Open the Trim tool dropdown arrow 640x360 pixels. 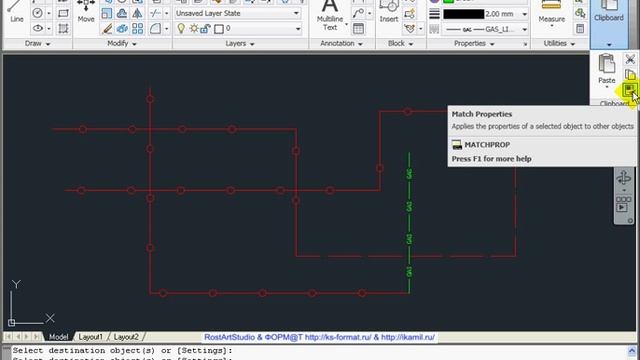pyautogui.click(x=166, y=13)
